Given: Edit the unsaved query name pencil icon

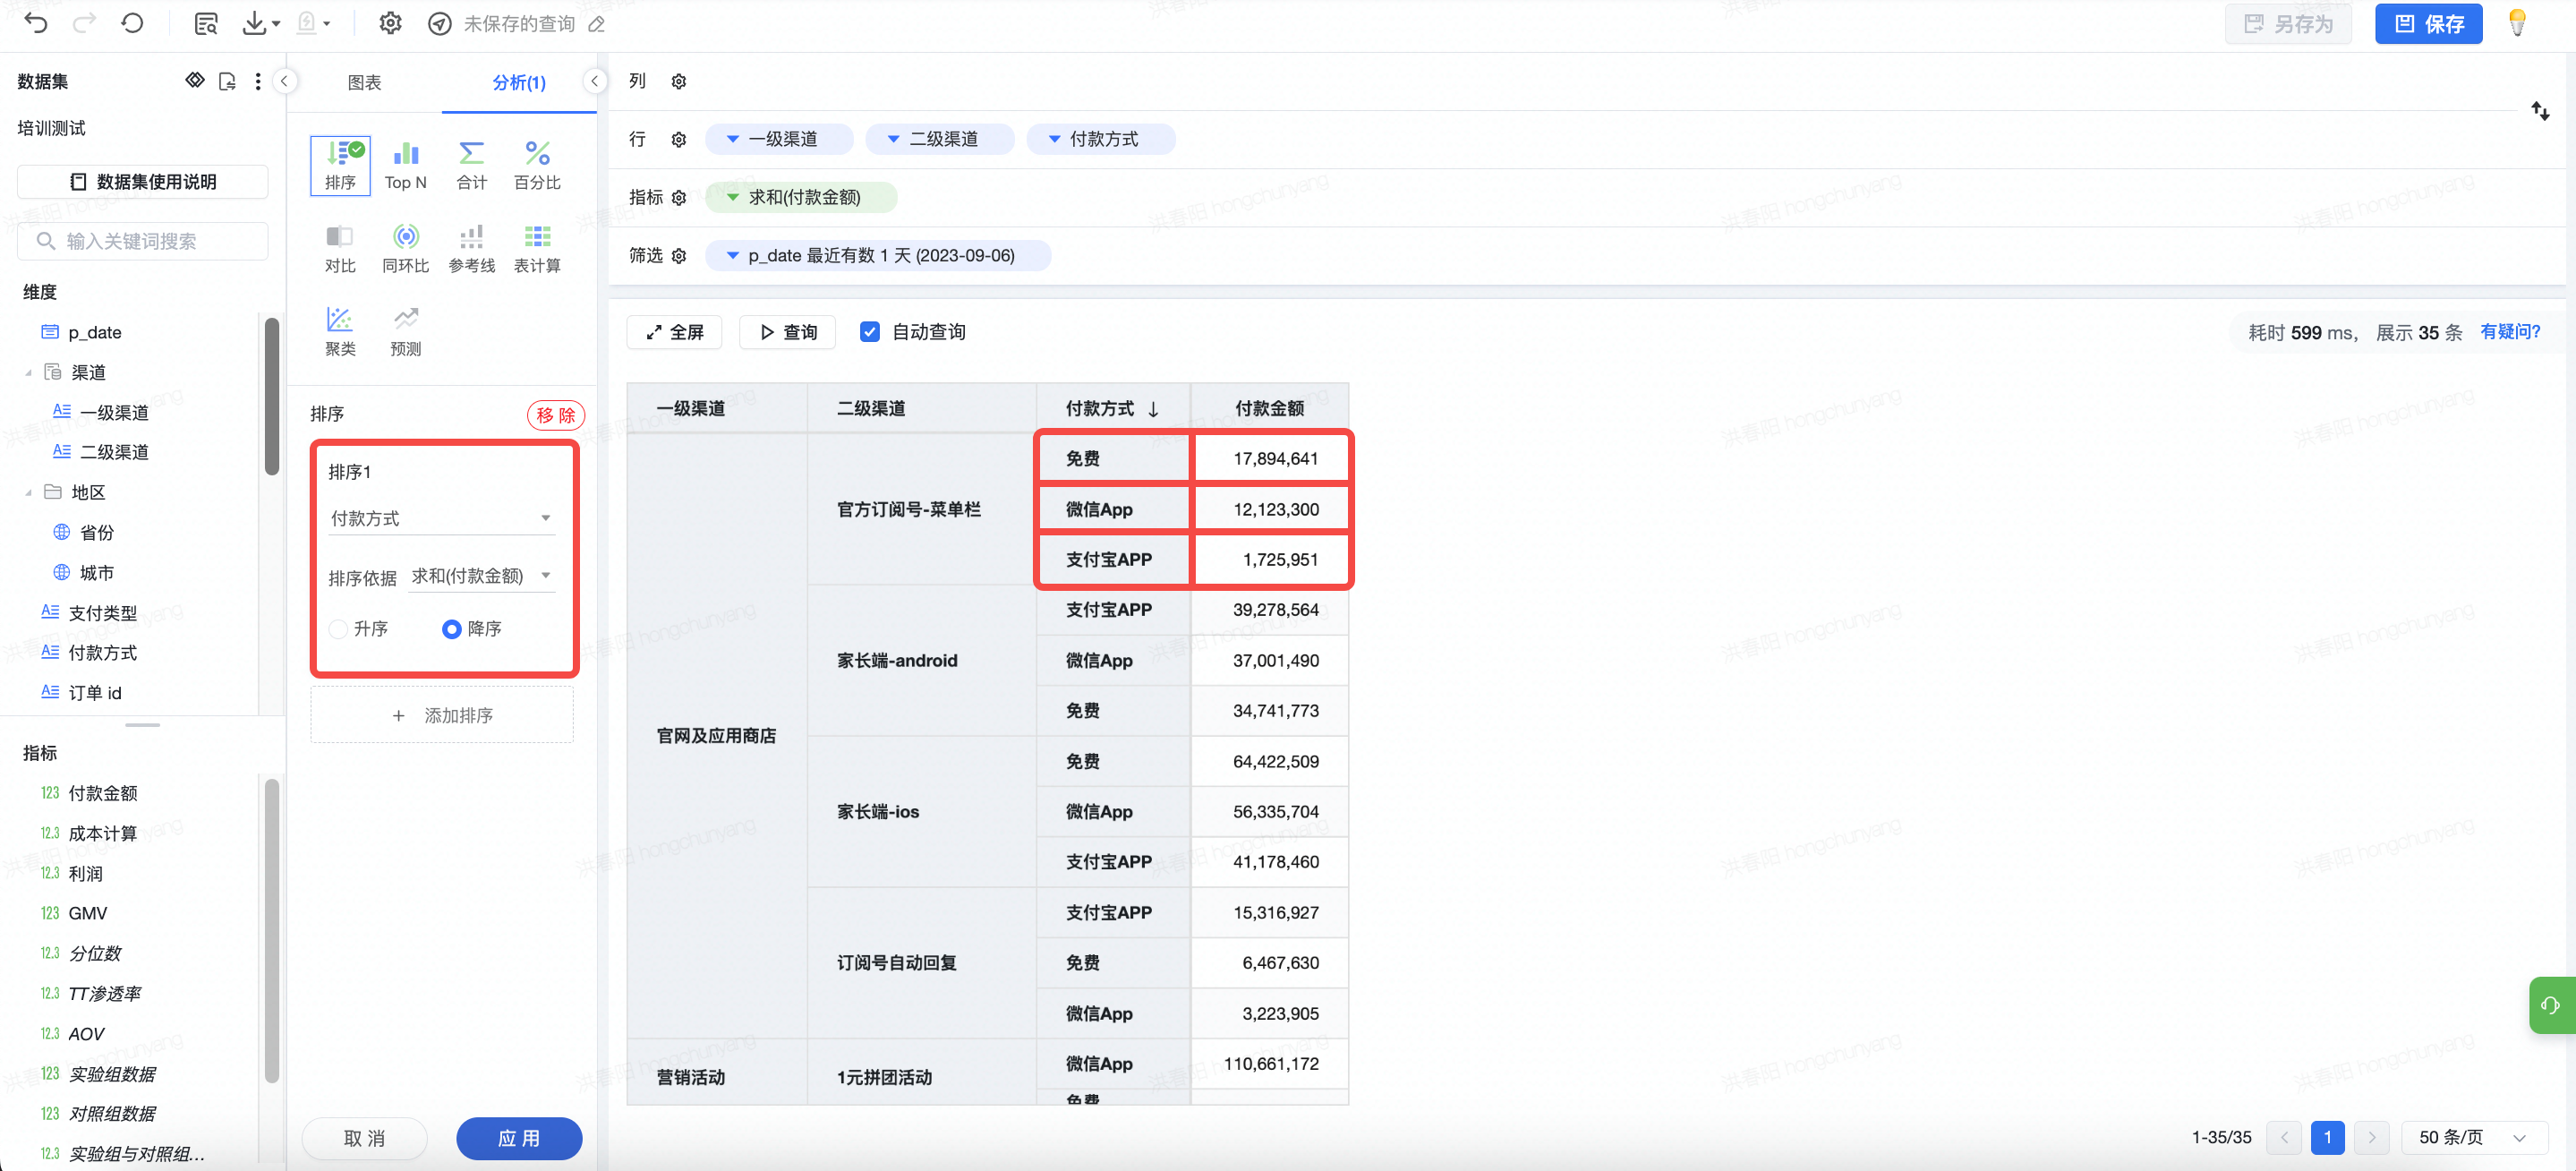Looking at the screenshot, I should [597, 24].
